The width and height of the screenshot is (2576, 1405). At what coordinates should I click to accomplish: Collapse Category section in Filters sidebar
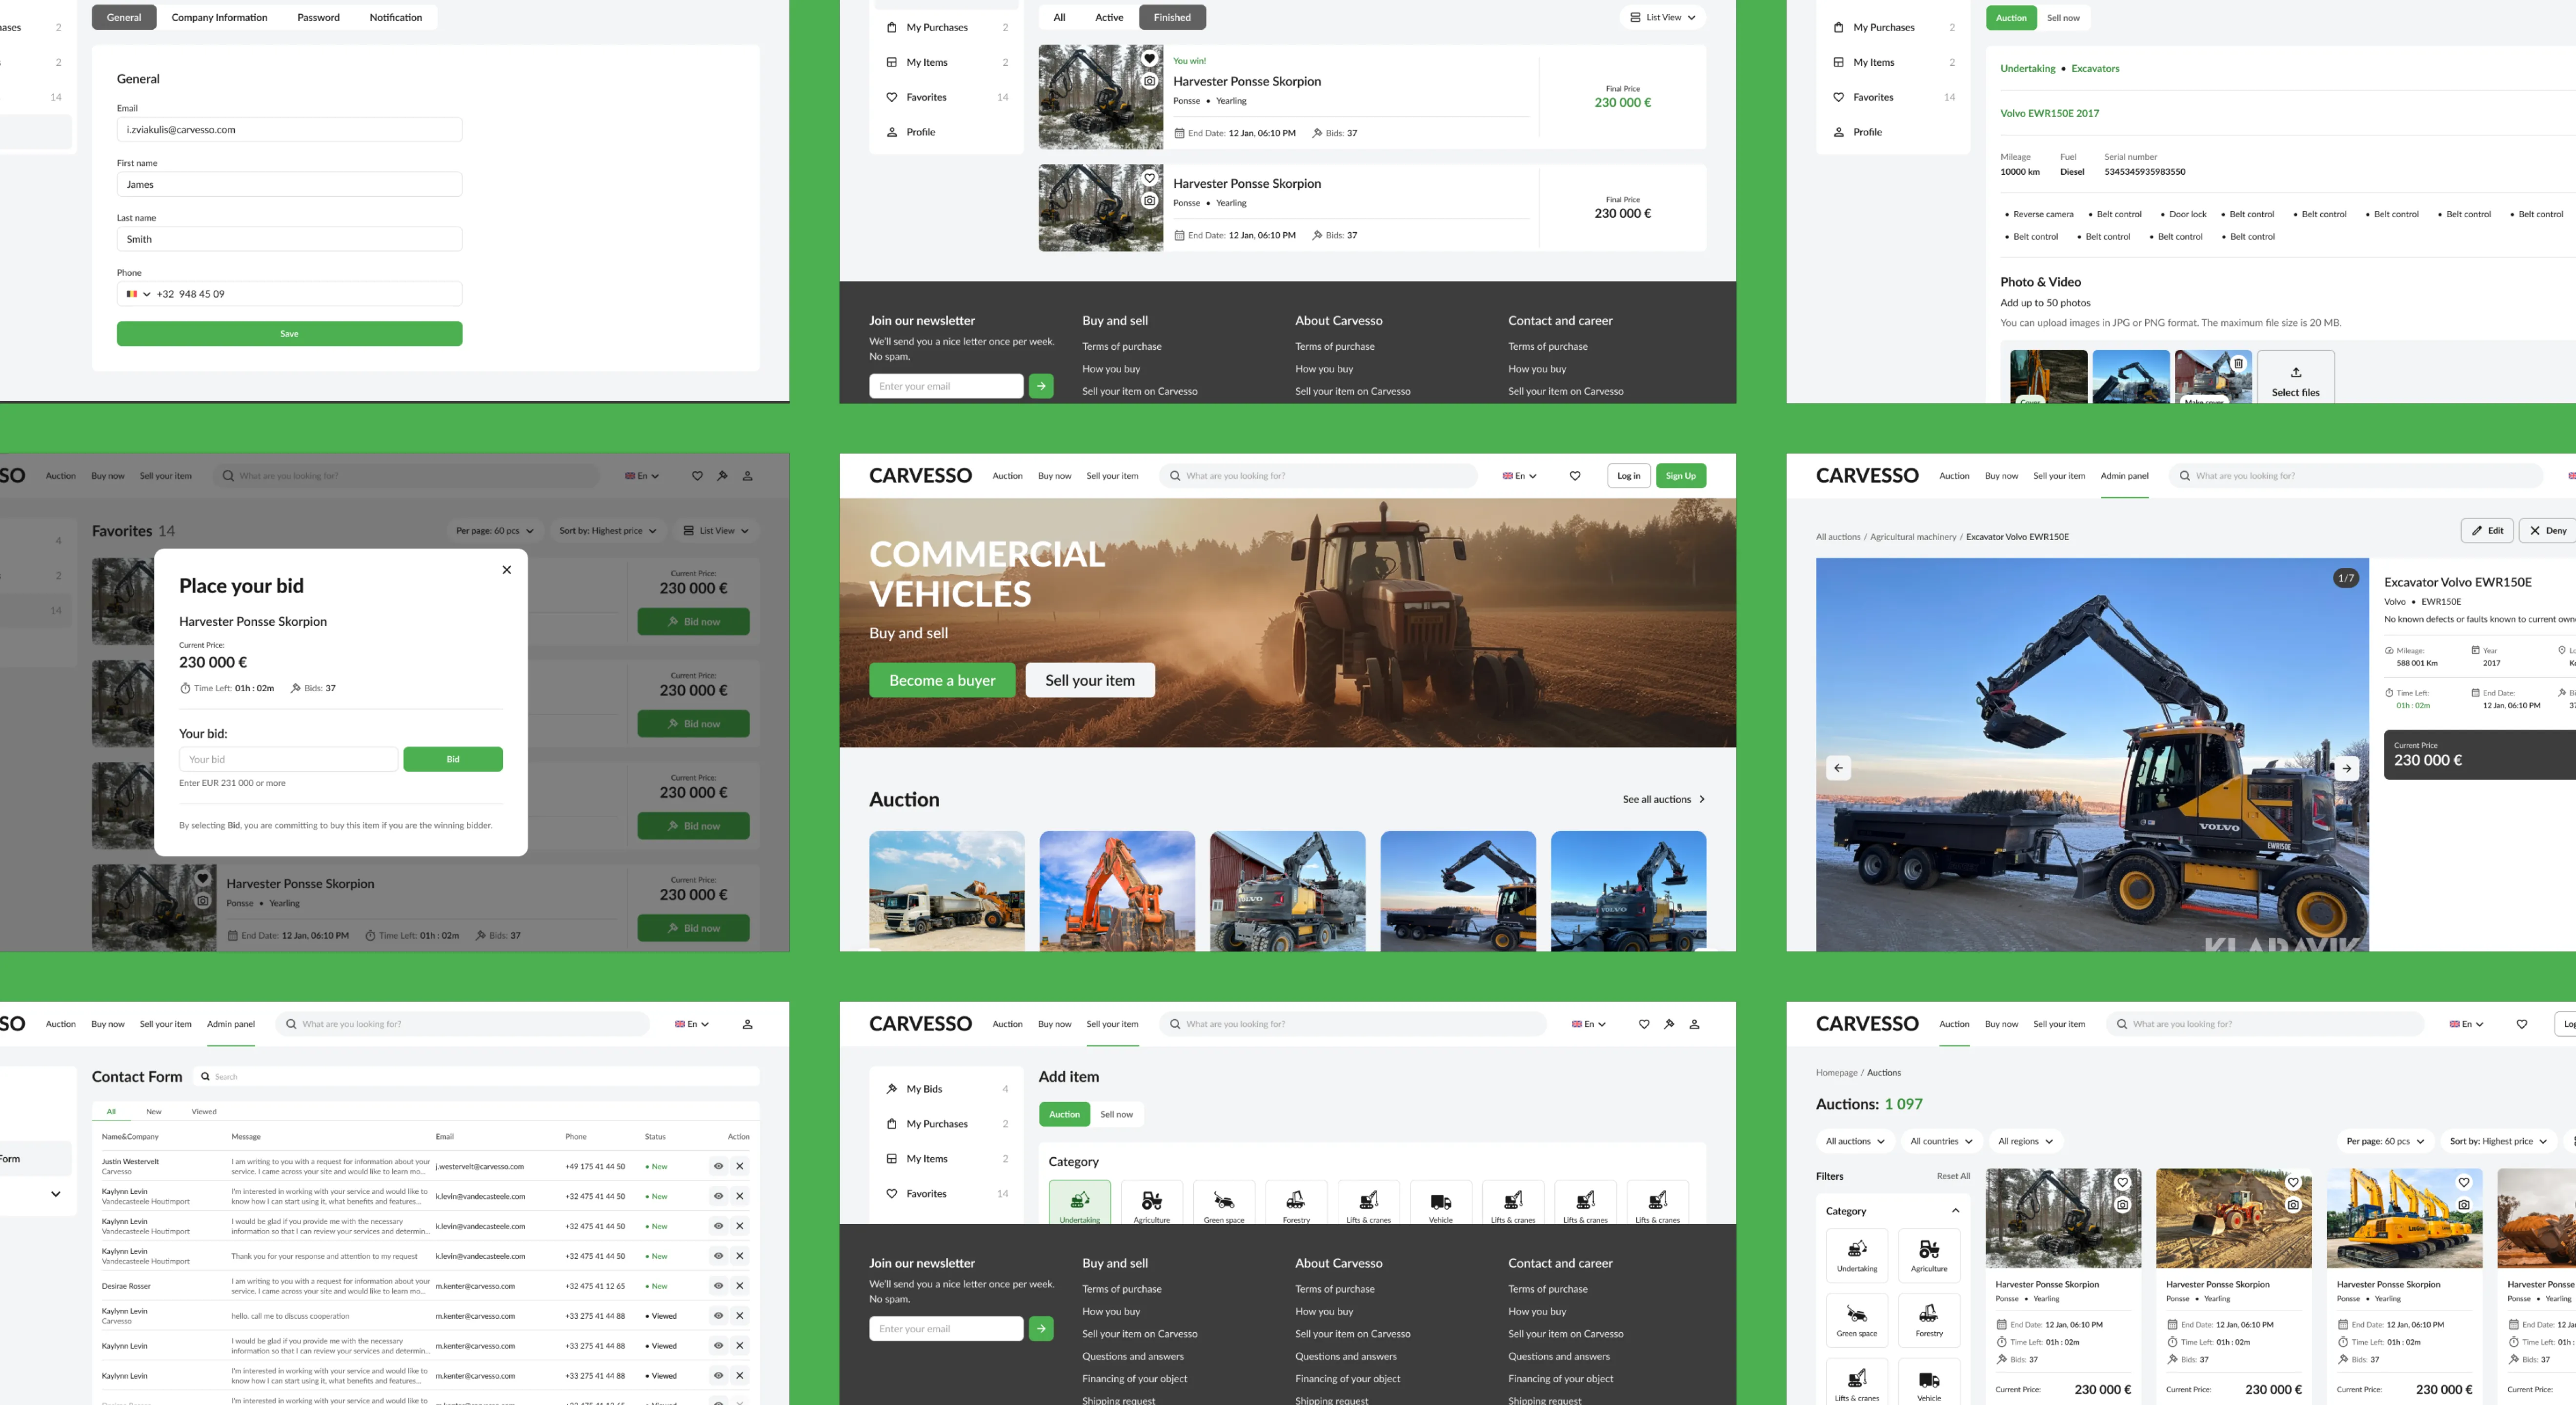(x=1956, y=1211)
